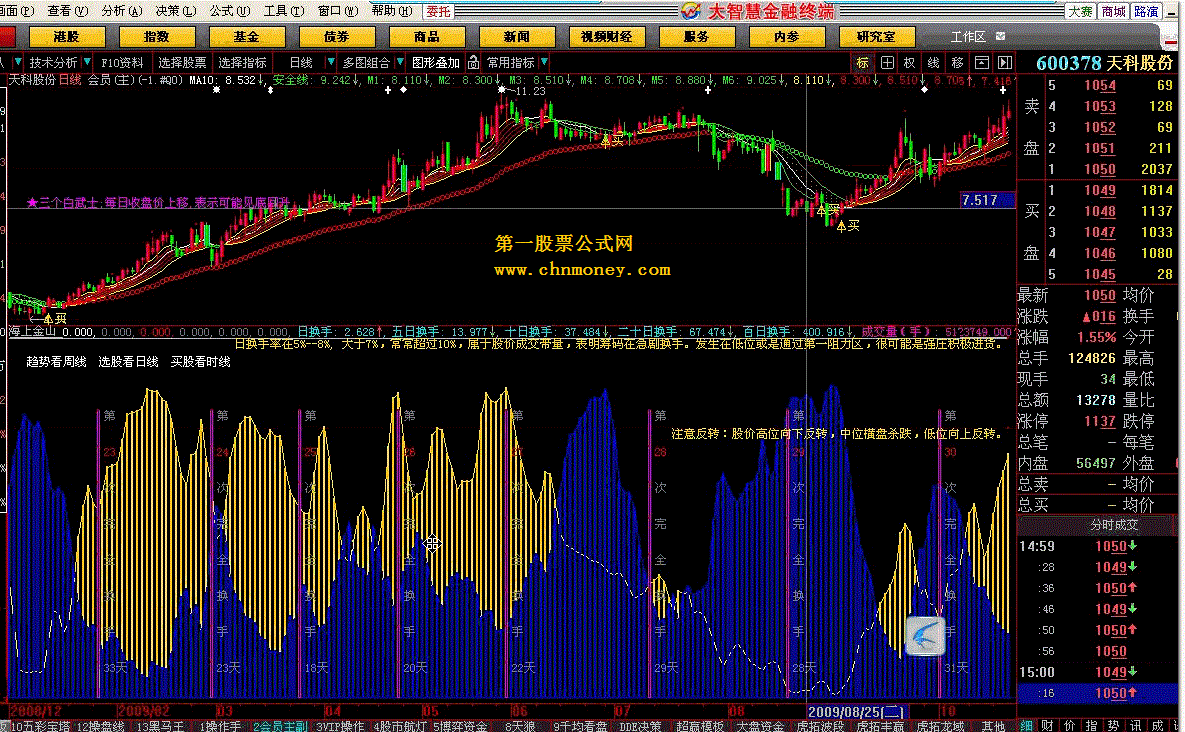
Task: Expand the 多图组合 dropdown arrow
Action: pyautogui.click(x=400, y=62)
